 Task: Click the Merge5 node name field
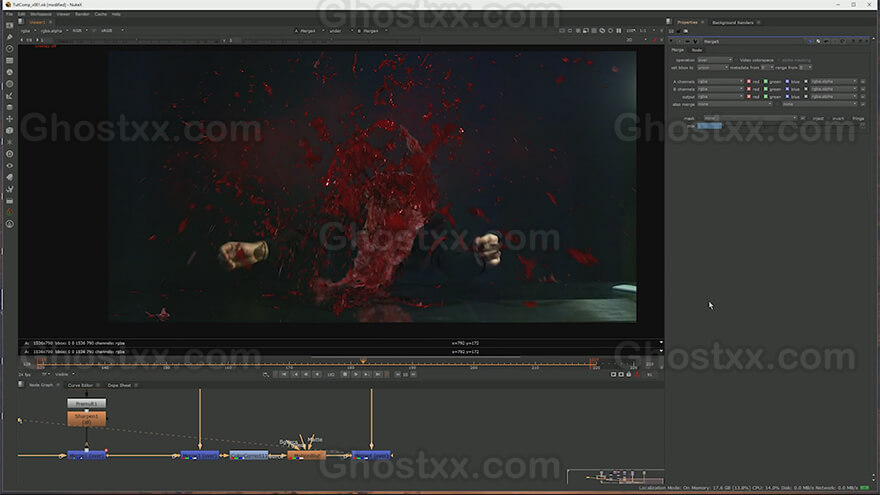click(755, 42)
